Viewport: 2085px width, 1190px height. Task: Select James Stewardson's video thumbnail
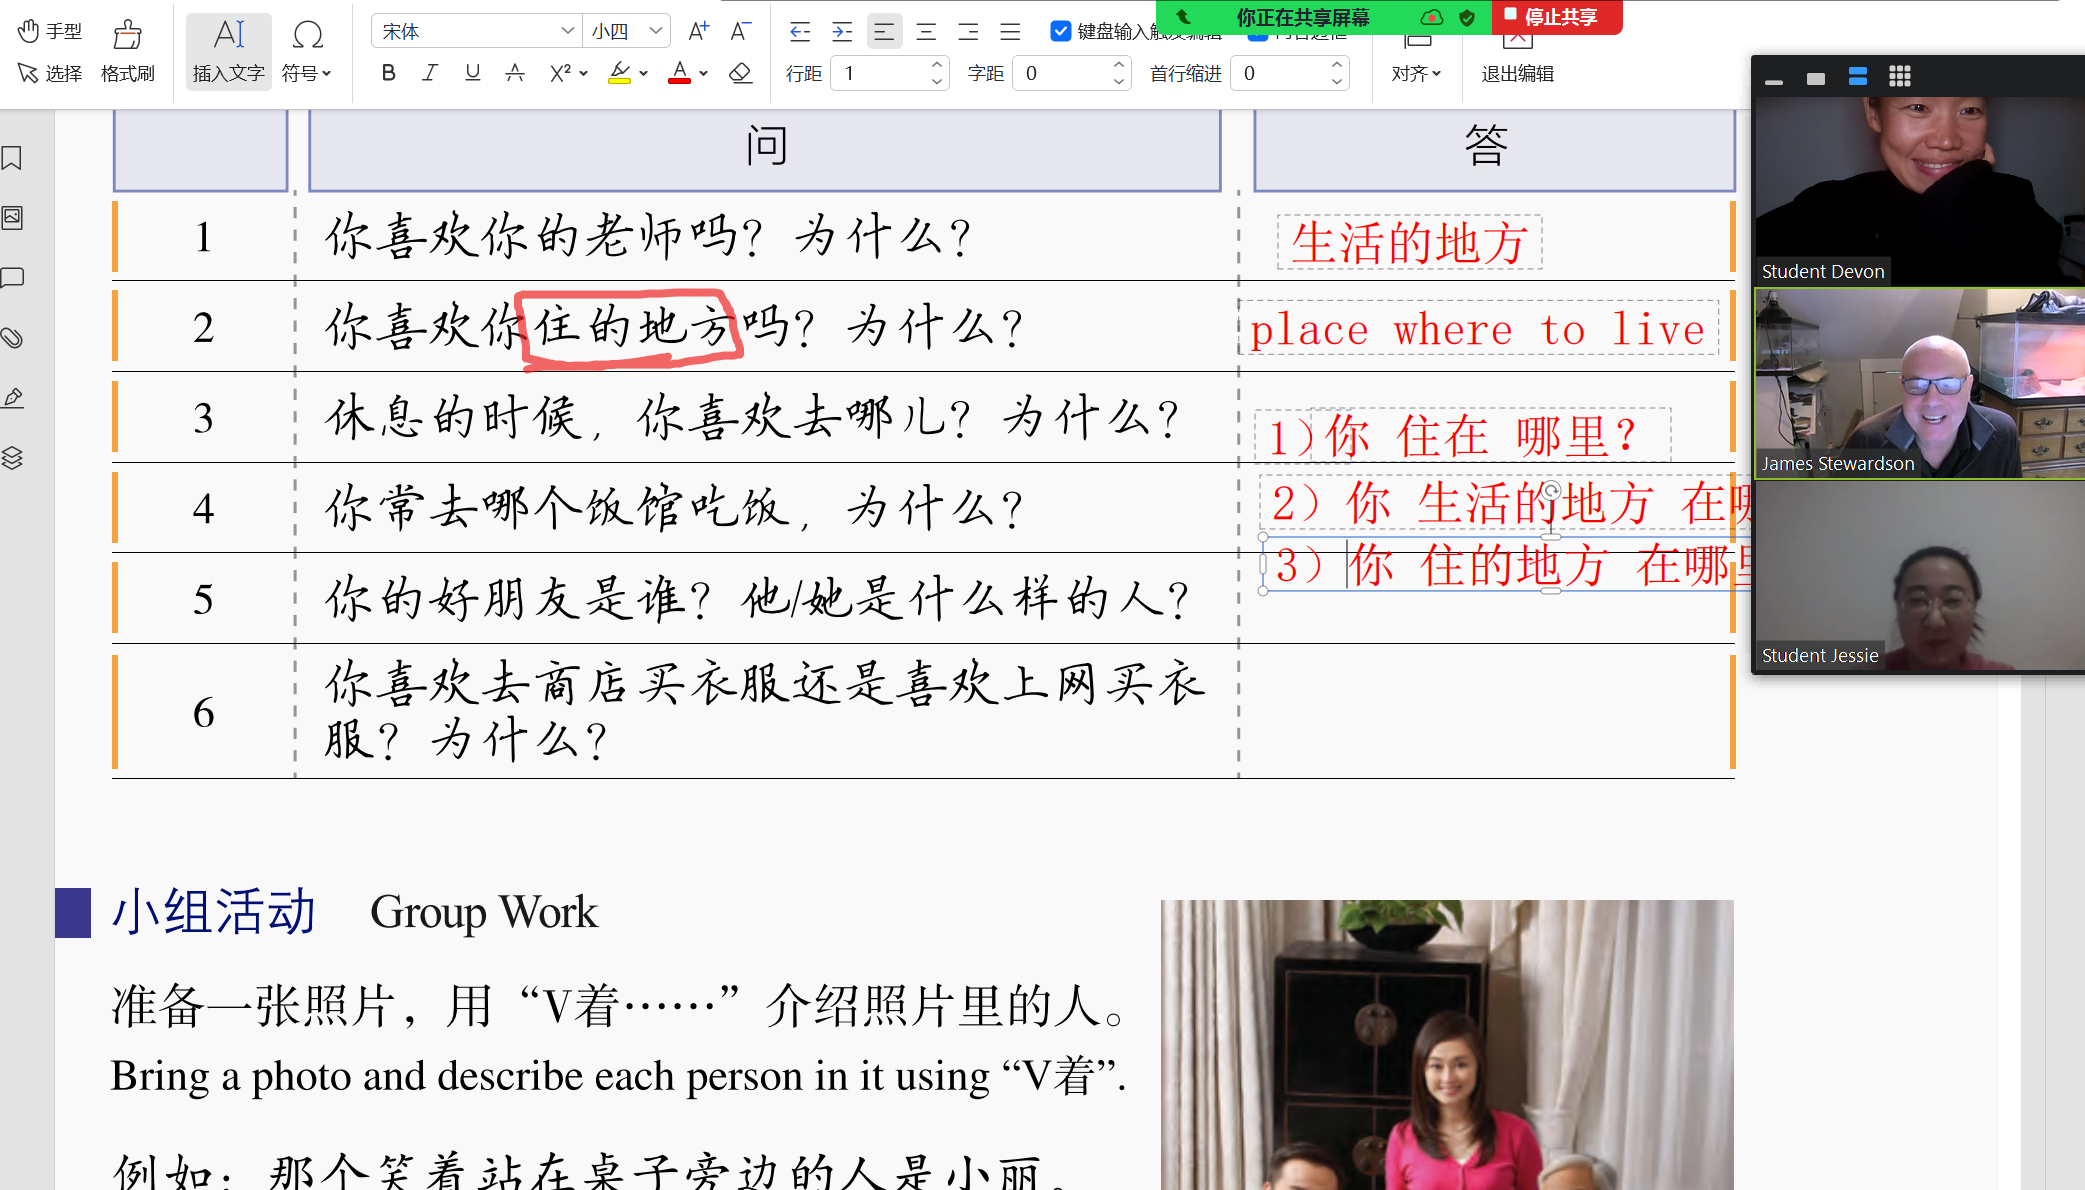[1920, 383]
